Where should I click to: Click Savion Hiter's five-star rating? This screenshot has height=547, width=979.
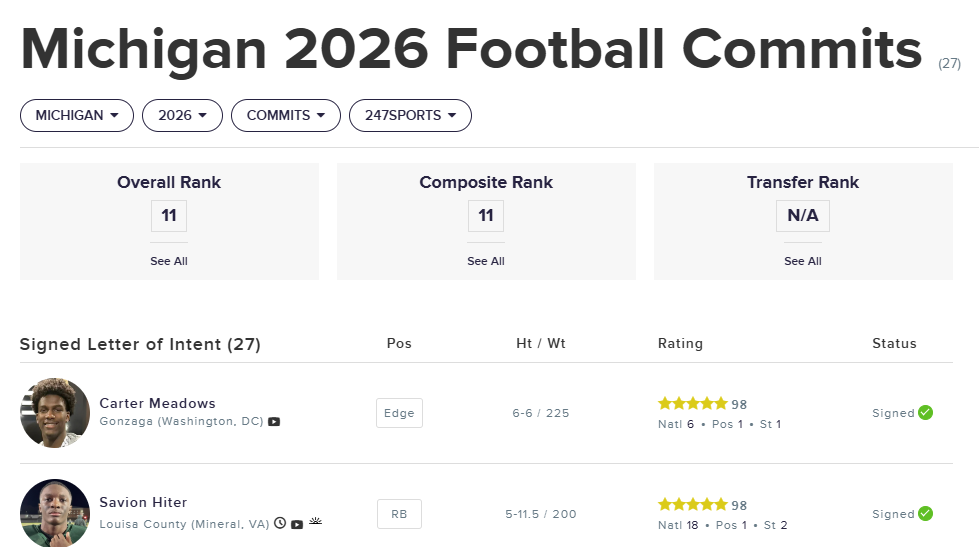point(692,505)
